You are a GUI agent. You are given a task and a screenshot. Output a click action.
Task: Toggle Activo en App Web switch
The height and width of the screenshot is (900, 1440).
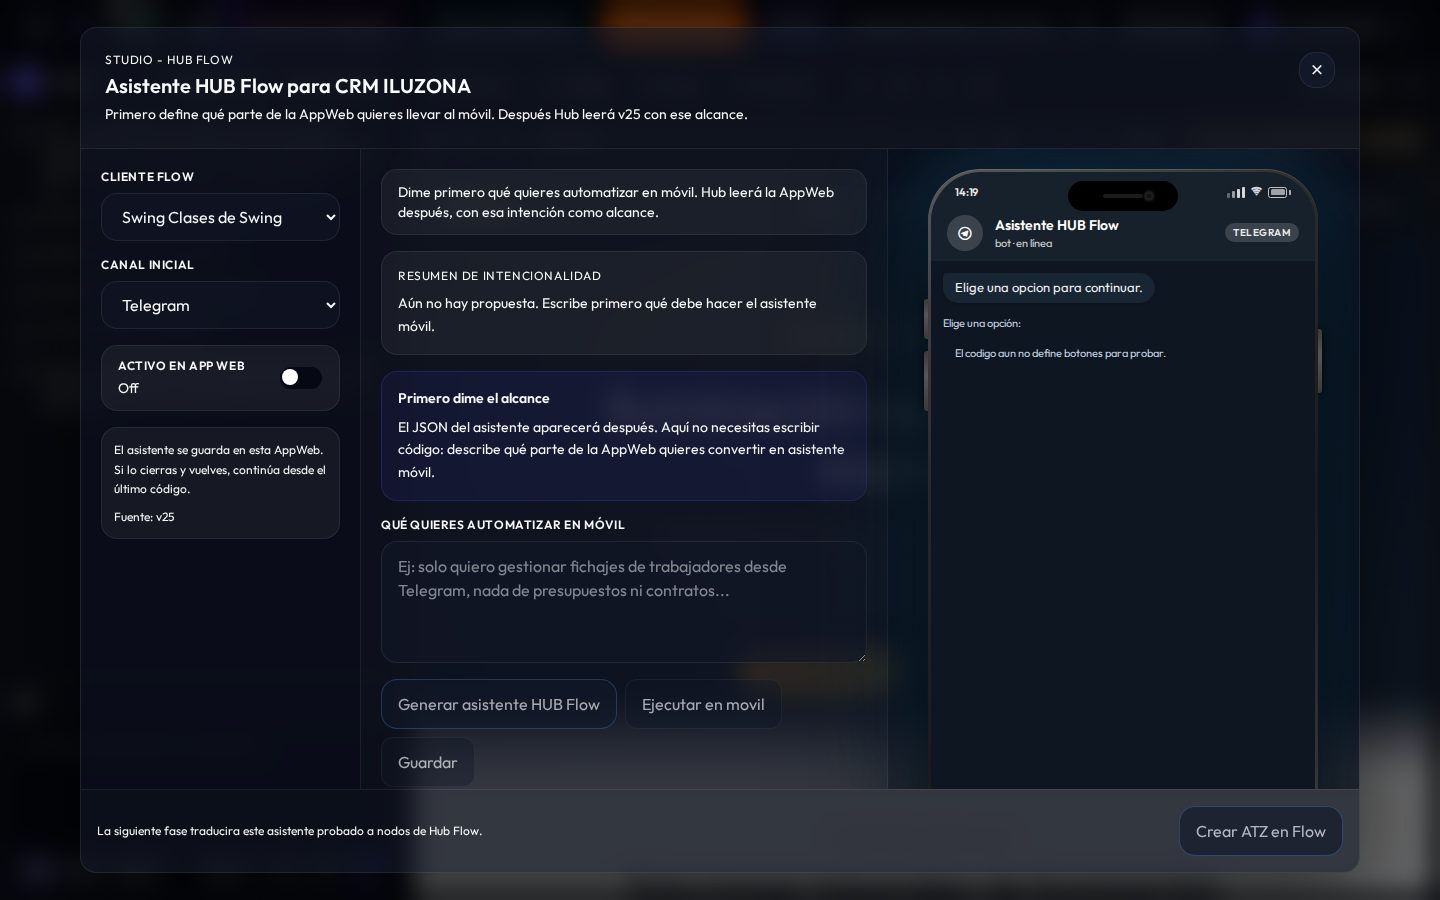(x=301, y=377)
